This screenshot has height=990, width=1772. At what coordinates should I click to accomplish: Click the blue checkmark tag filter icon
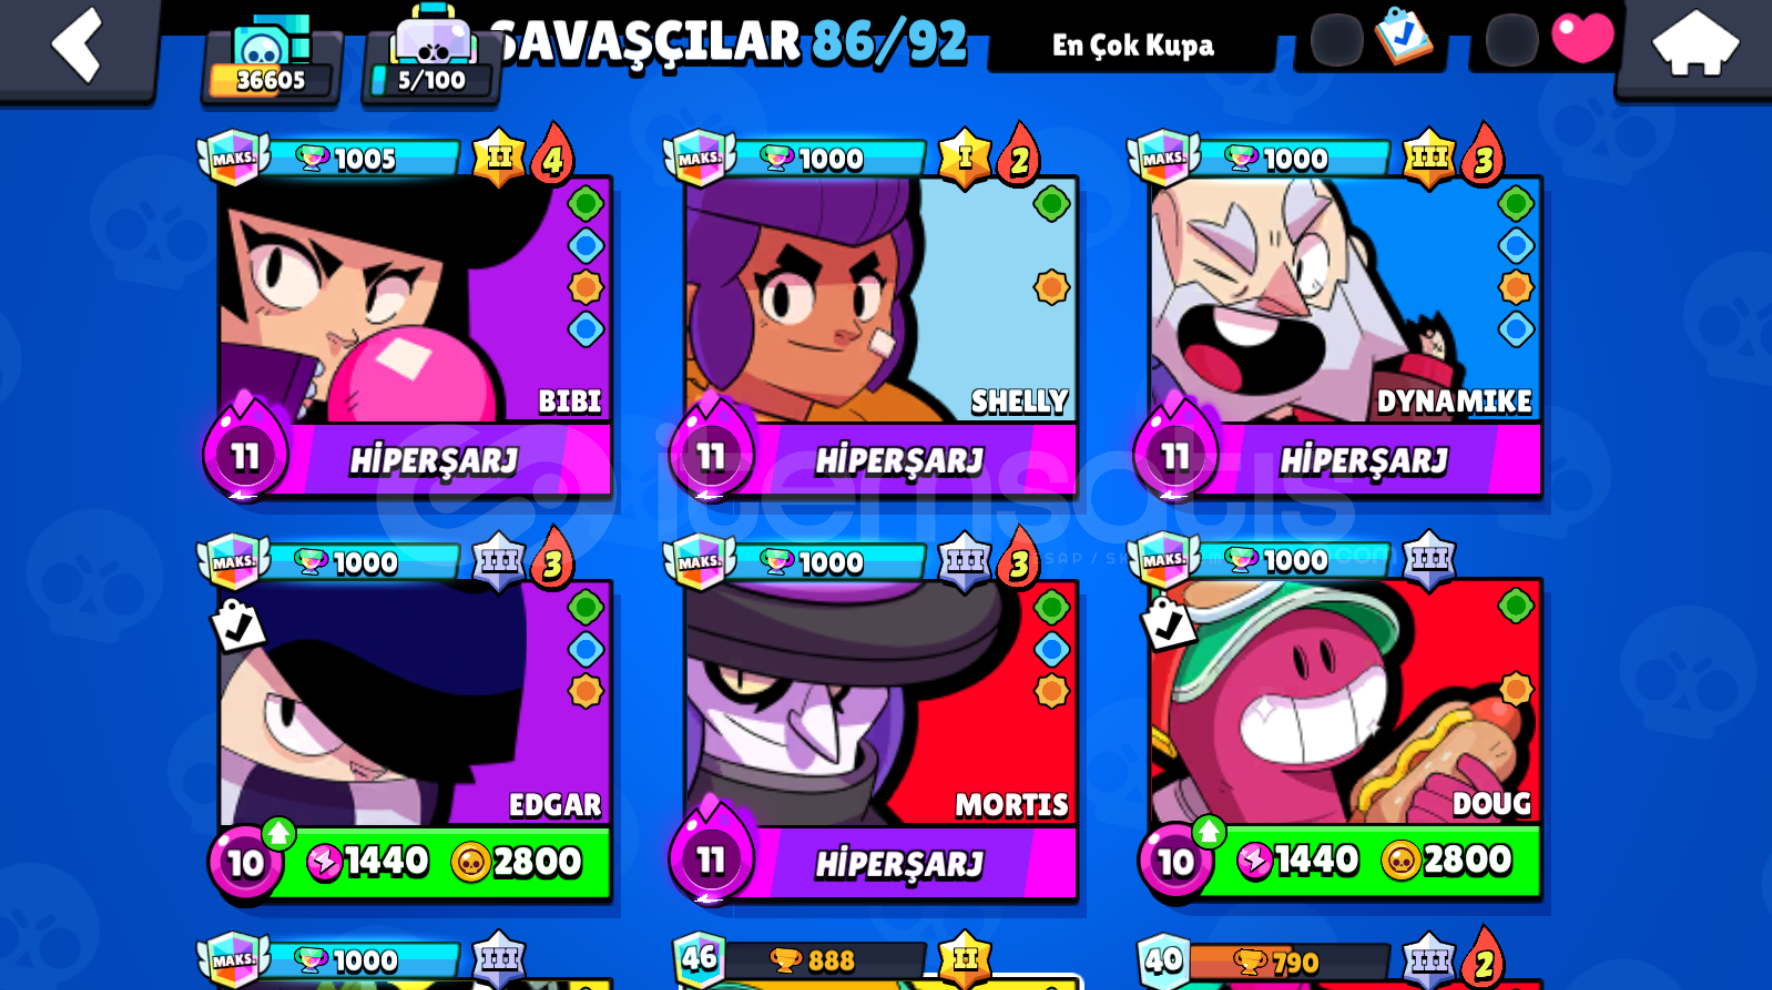1404,37
